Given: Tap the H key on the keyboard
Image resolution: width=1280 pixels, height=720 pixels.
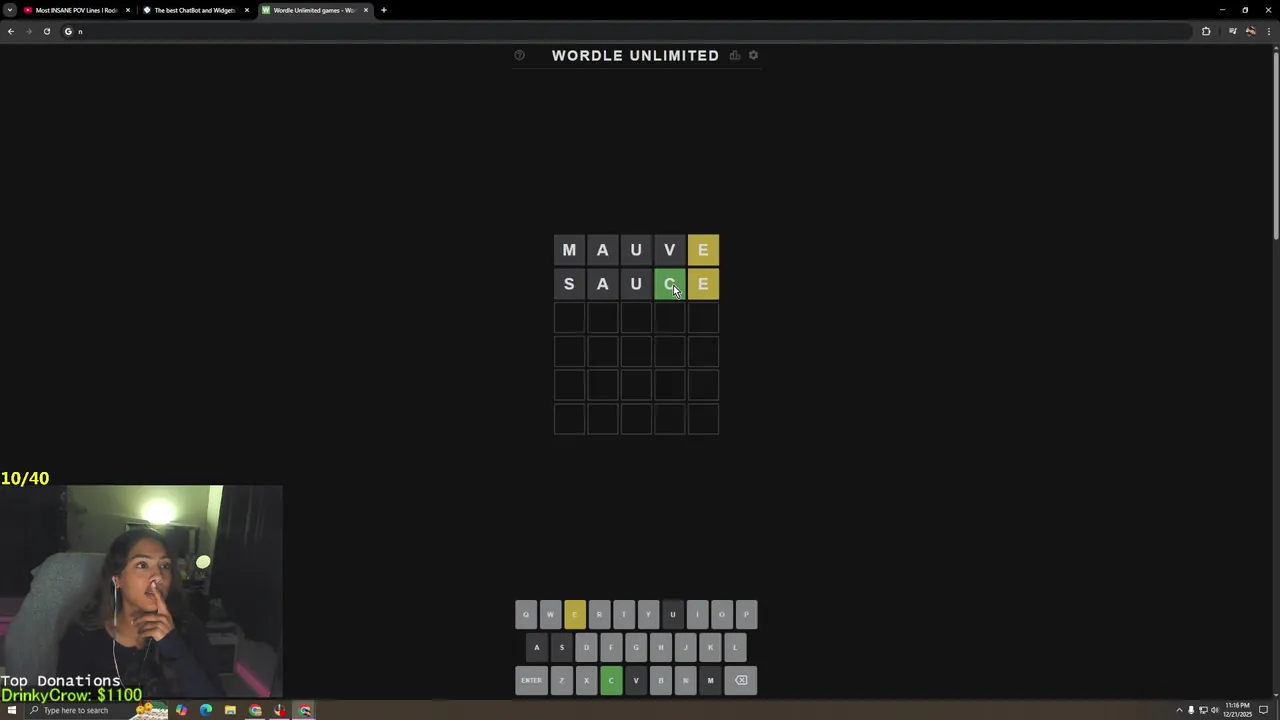Looking at the screenshot, I should click(x=660, y=647).
